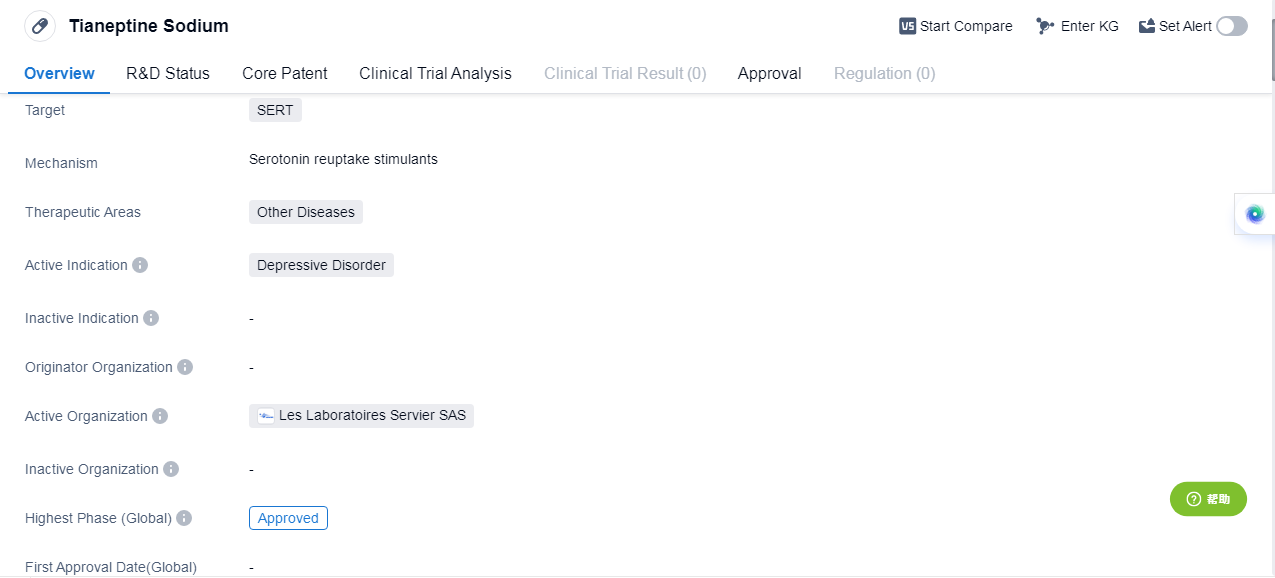The image size is (1275, 578).
Task: Click the Depressive Disorder indication tag
Action: pyautogui.click(x=321, y=265)
